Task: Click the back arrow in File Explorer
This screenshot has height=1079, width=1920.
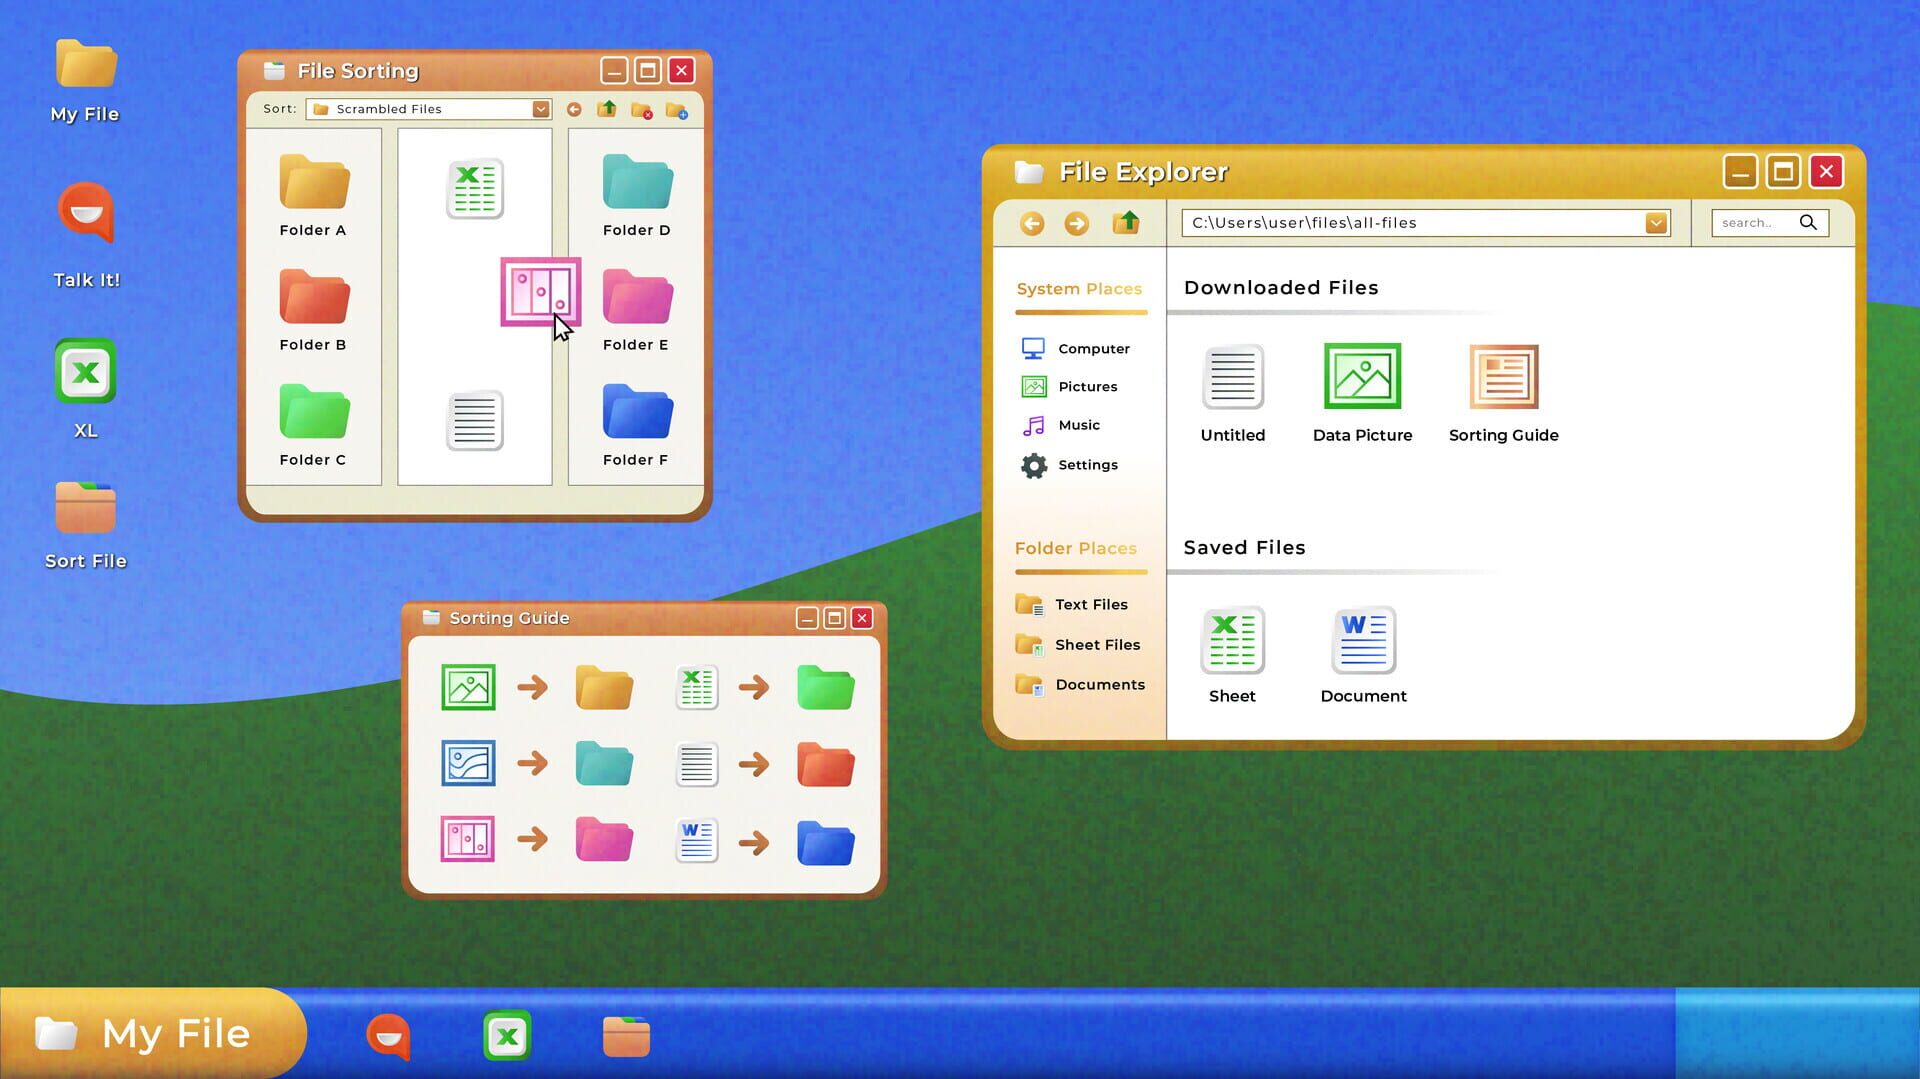Action: coord(1033,223)
